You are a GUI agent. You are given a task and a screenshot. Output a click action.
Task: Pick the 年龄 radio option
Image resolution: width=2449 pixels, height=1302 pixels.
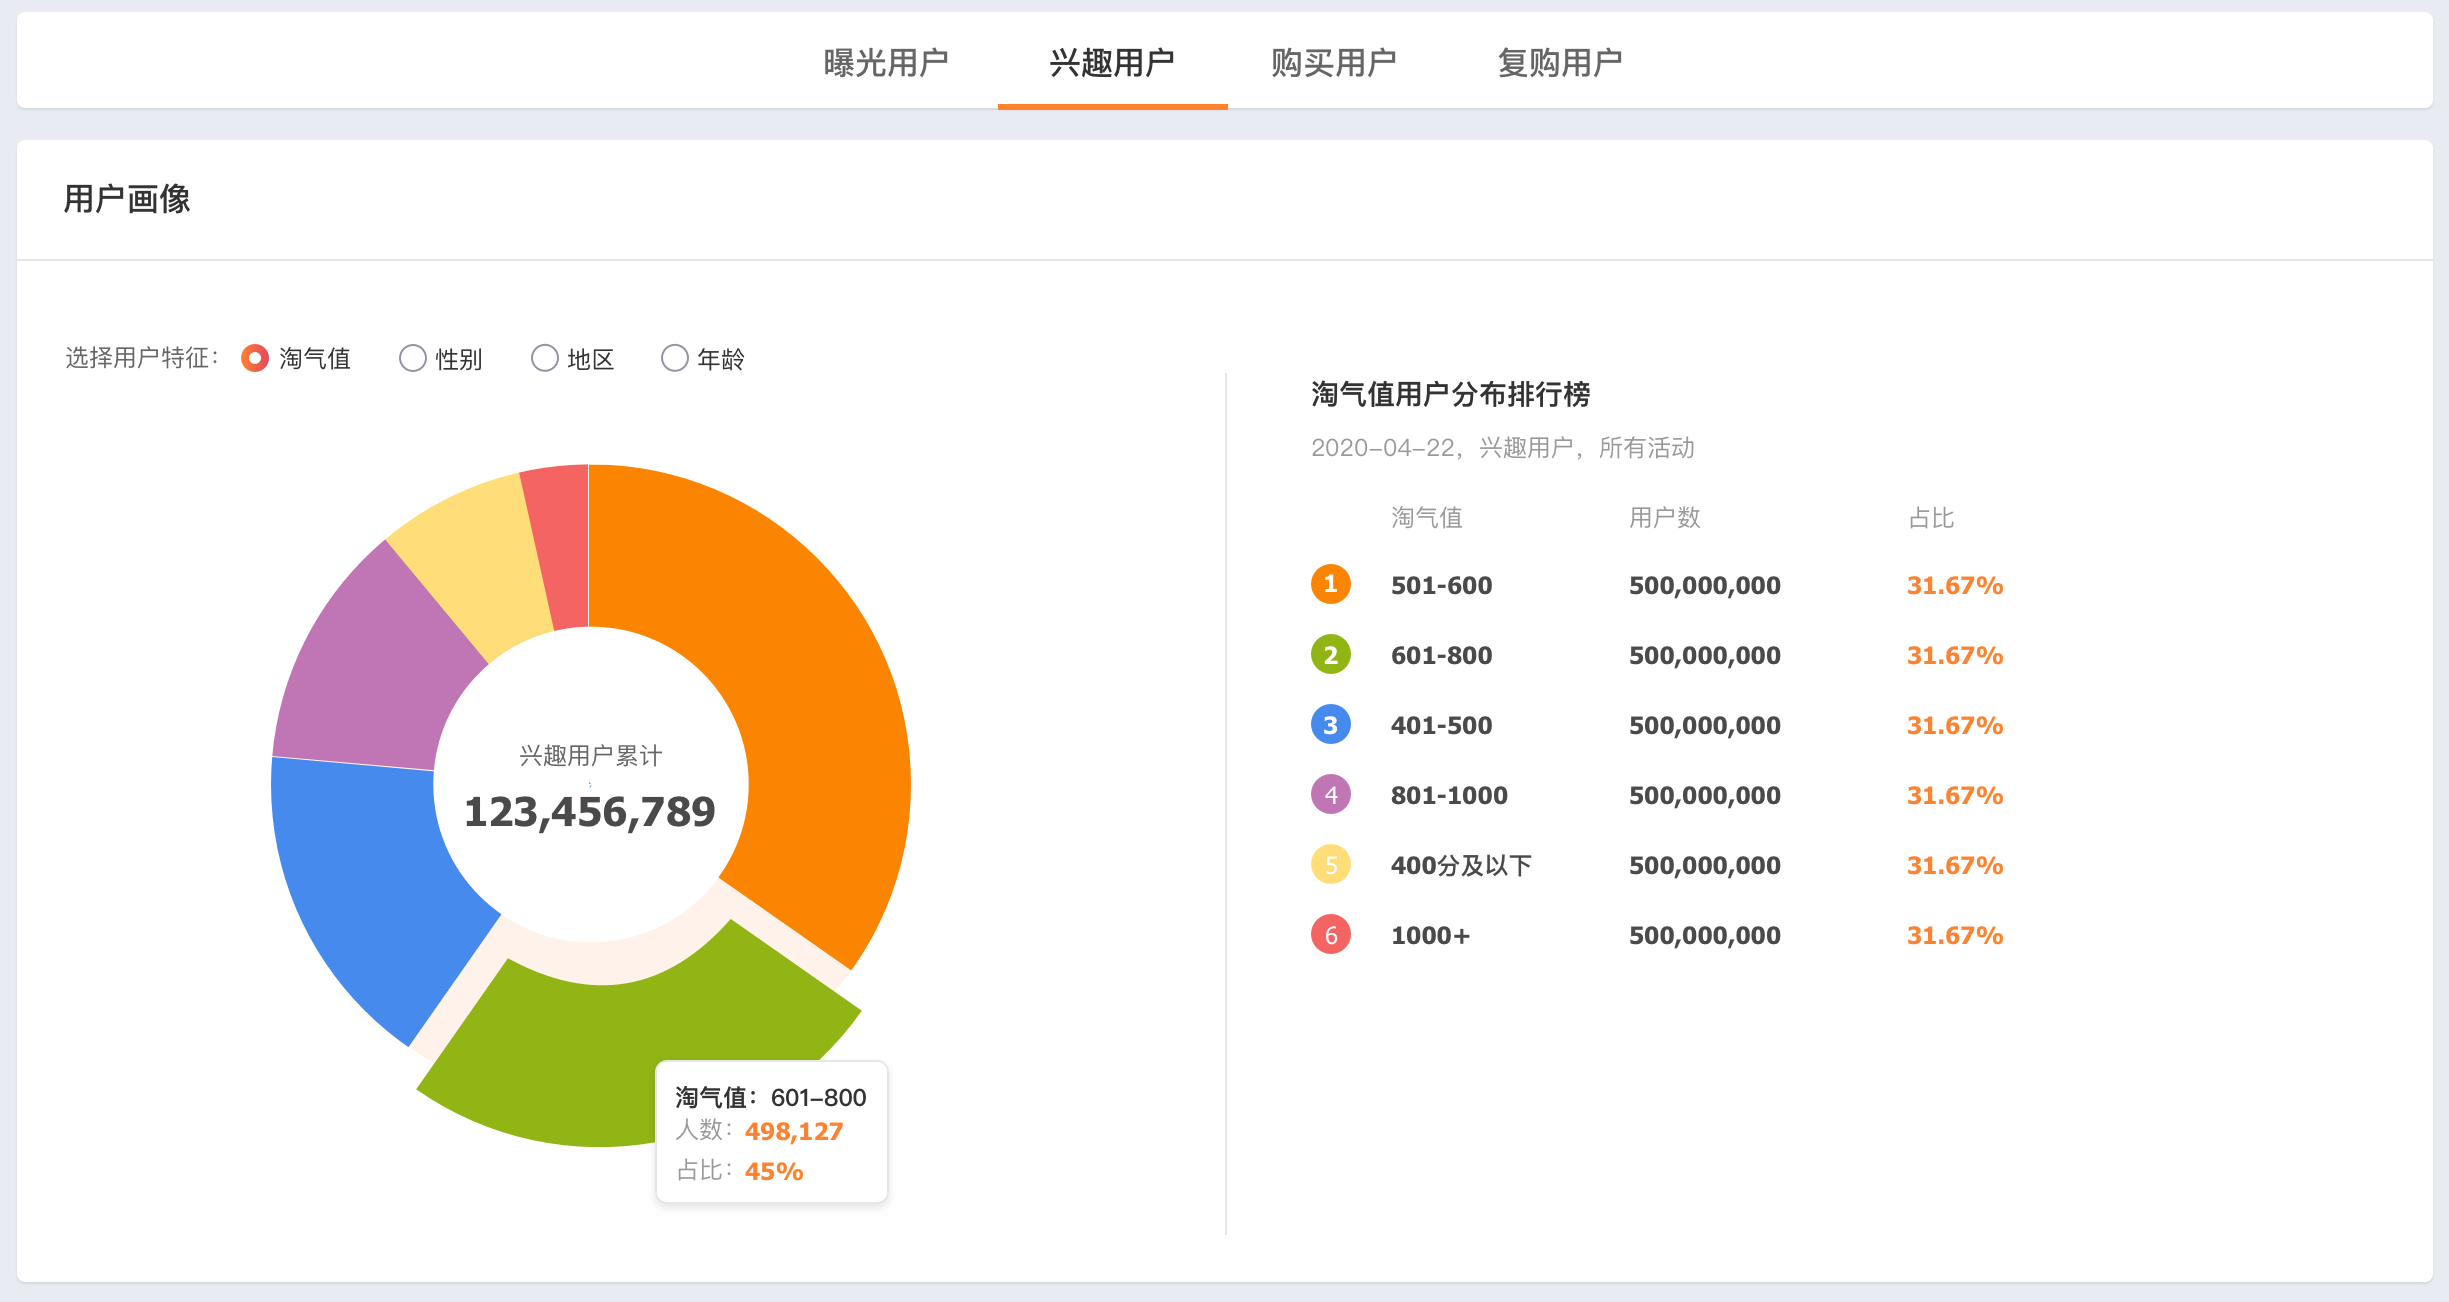pos(675,358)
